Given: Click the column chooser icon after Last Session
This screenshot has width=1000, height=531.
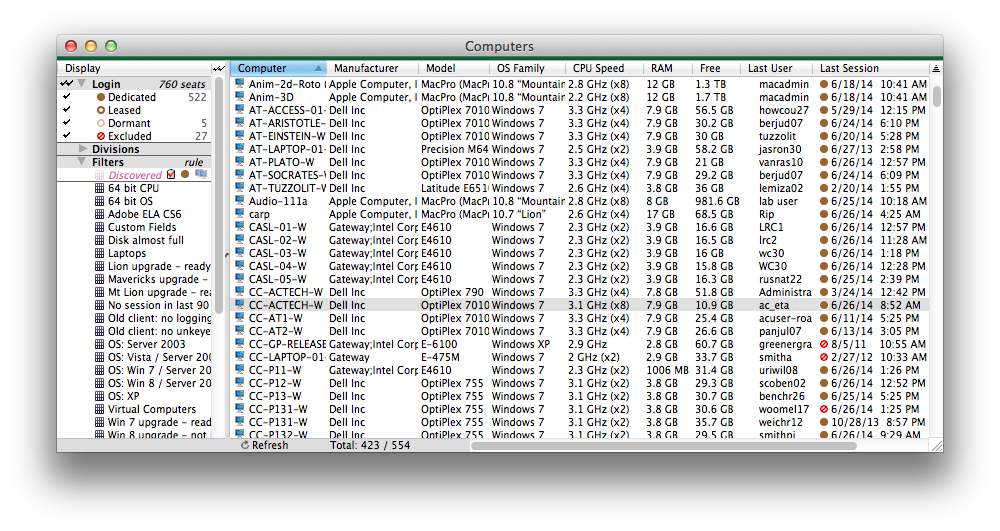Looking at the screenshot, I should click(936, 68).
